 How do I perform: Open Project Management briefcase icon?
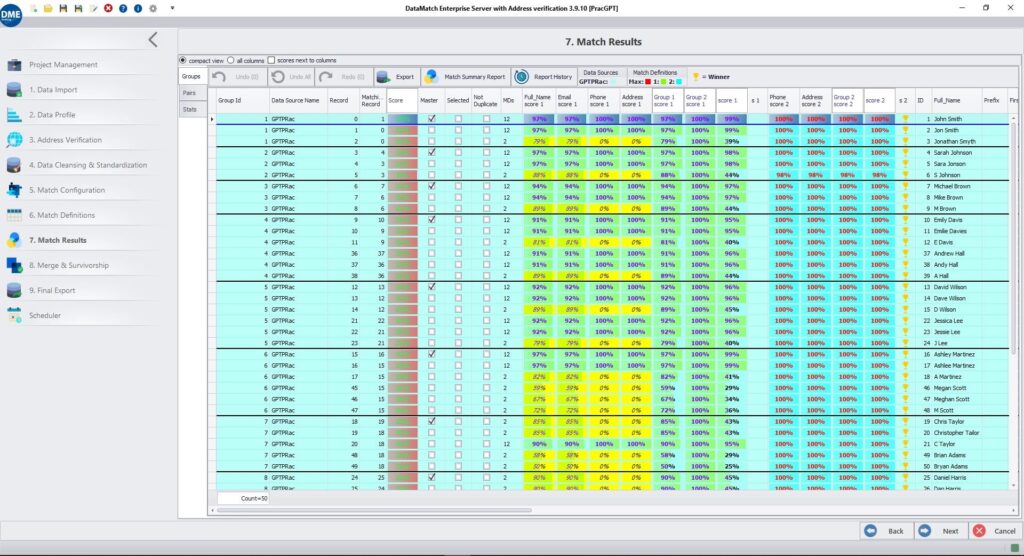pos(14,65)
